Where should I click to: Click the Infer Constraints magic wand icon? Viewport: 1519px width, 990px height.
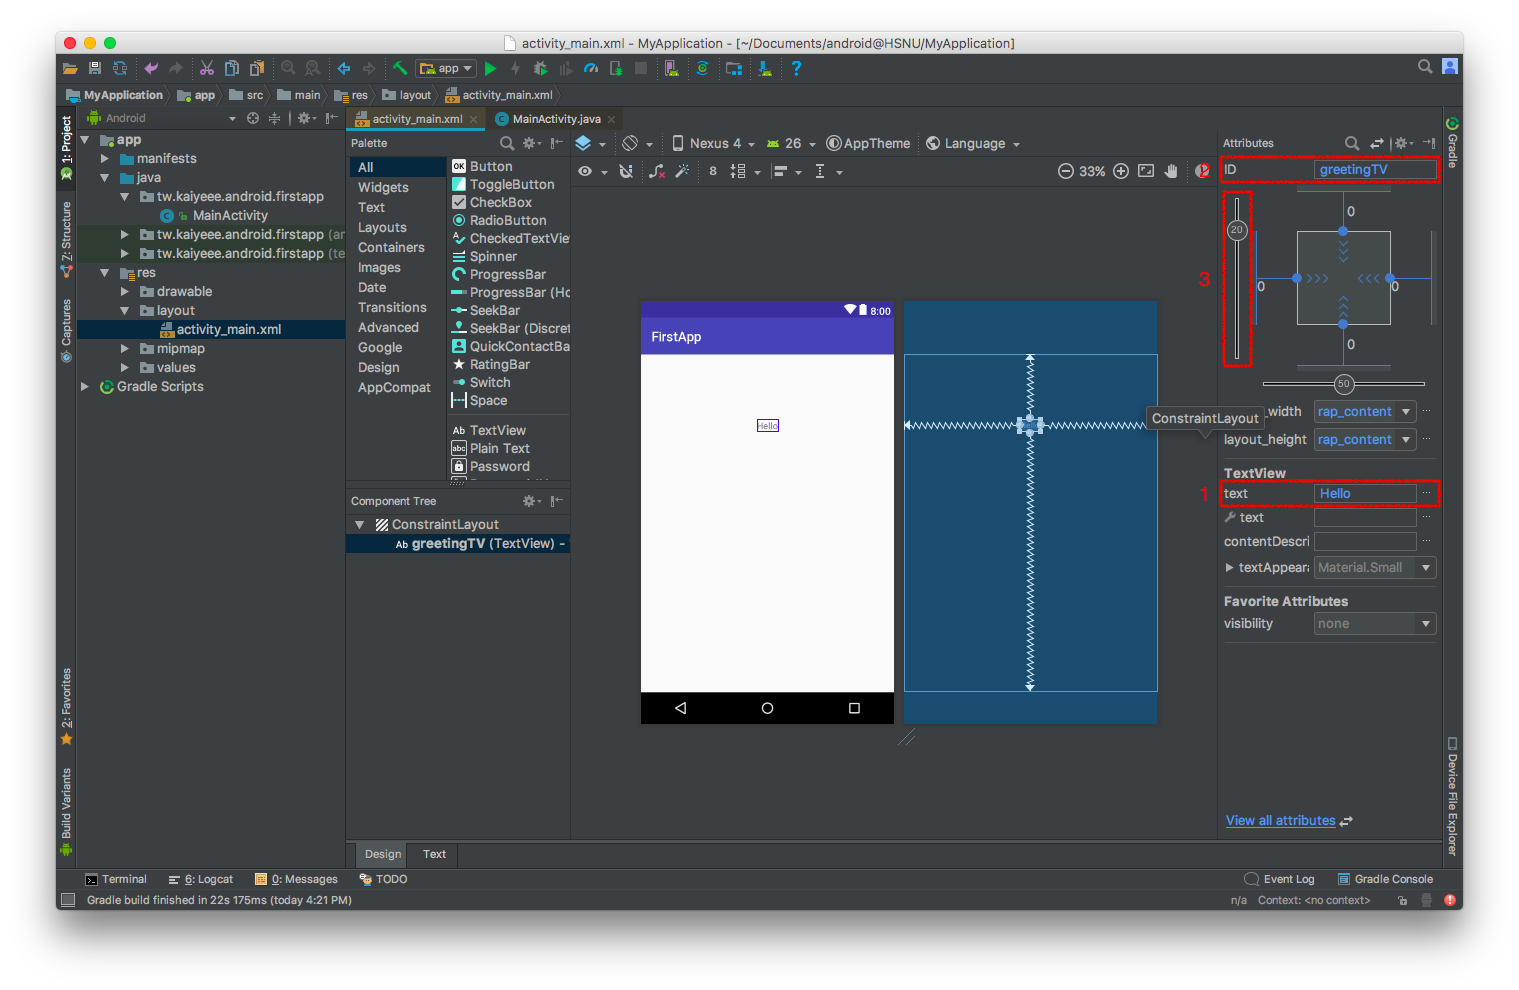coord(682,171)
